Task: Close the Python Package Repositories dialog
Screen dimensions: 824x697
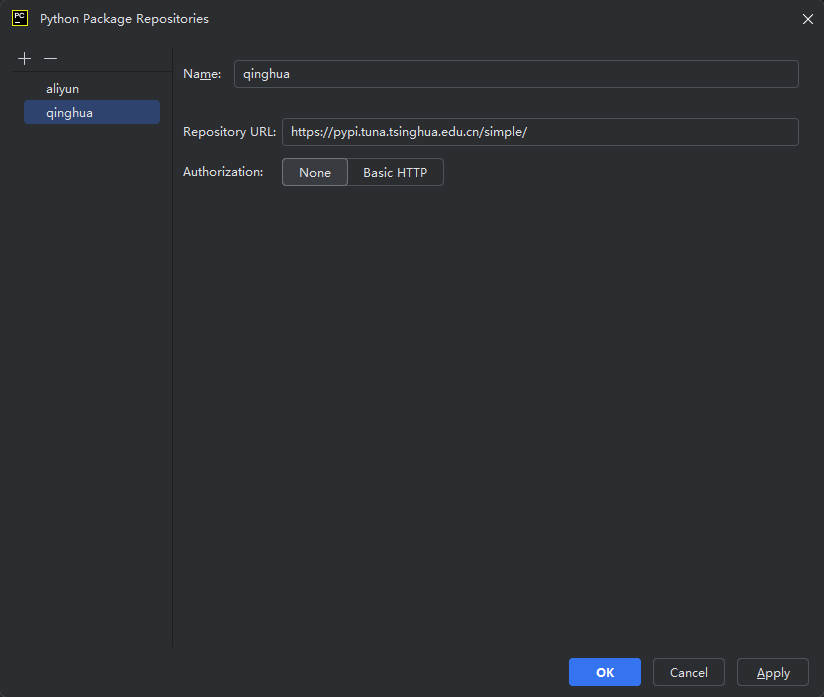Action: [x=807, y=18]
